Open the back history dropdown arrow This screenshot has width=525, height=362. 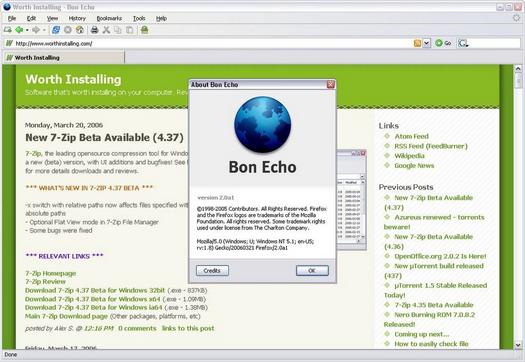point(27,30)
